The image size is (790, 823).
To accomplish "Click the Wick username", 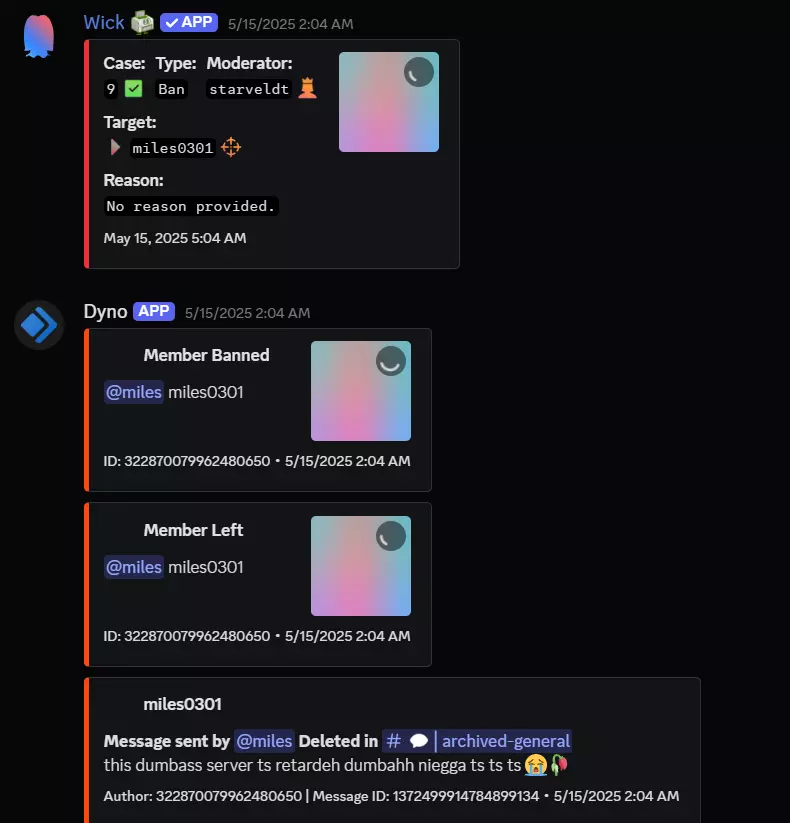I will 104,23.
